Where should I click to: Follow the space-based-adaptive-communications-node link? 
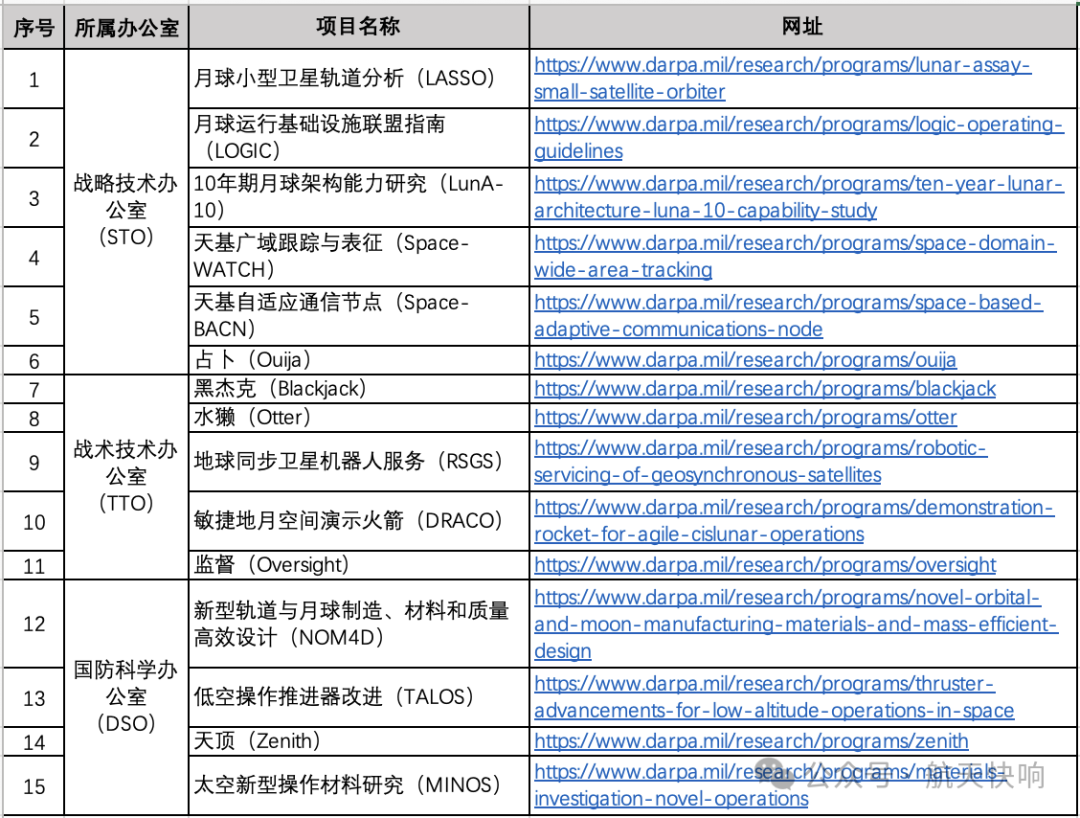tap(787, 303)
